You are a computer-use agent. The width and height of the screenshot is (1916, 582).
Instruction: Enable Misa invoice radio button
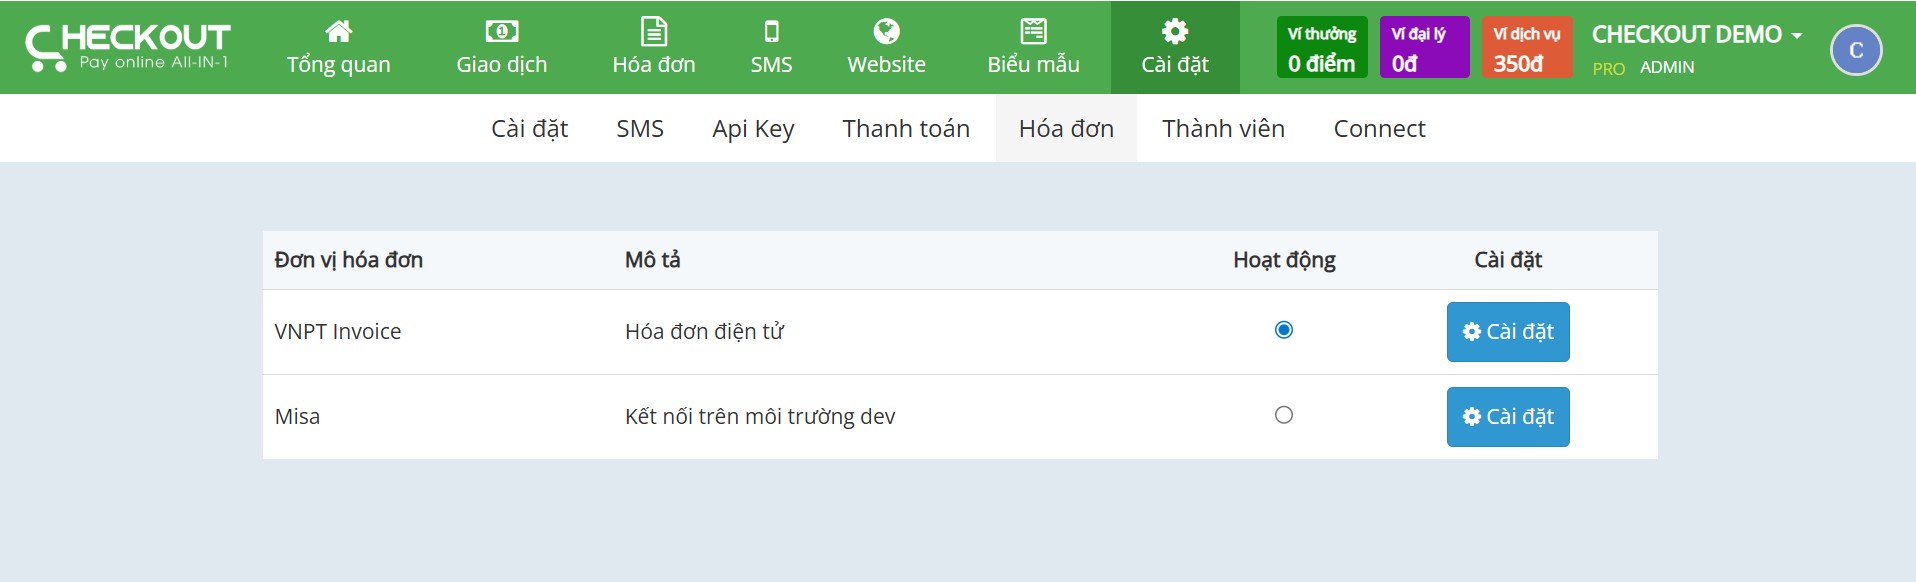click(x=1284, y=415)
